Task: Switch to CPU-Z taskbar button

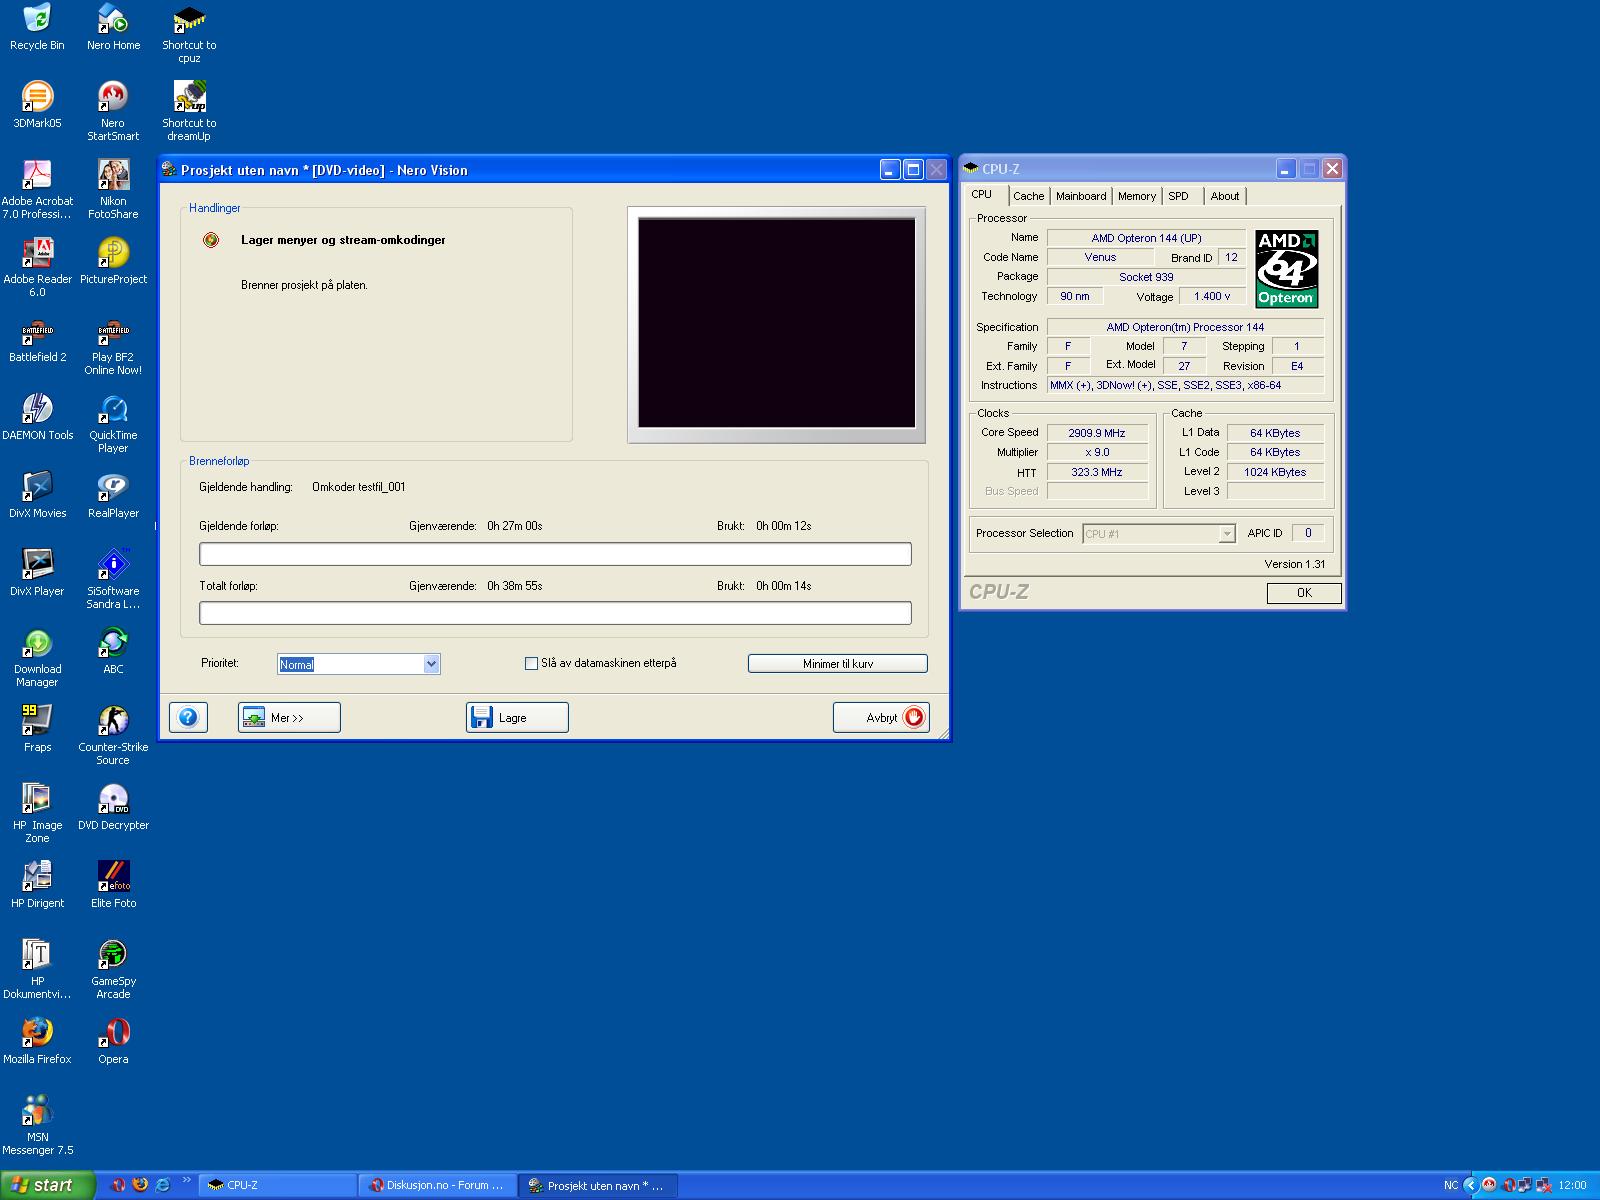Action: [277, 1185]
